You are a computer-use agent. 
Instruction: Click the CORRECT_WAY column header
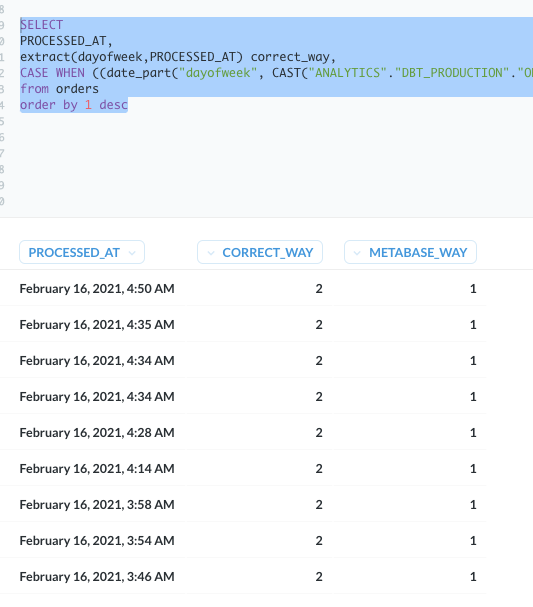260,252
